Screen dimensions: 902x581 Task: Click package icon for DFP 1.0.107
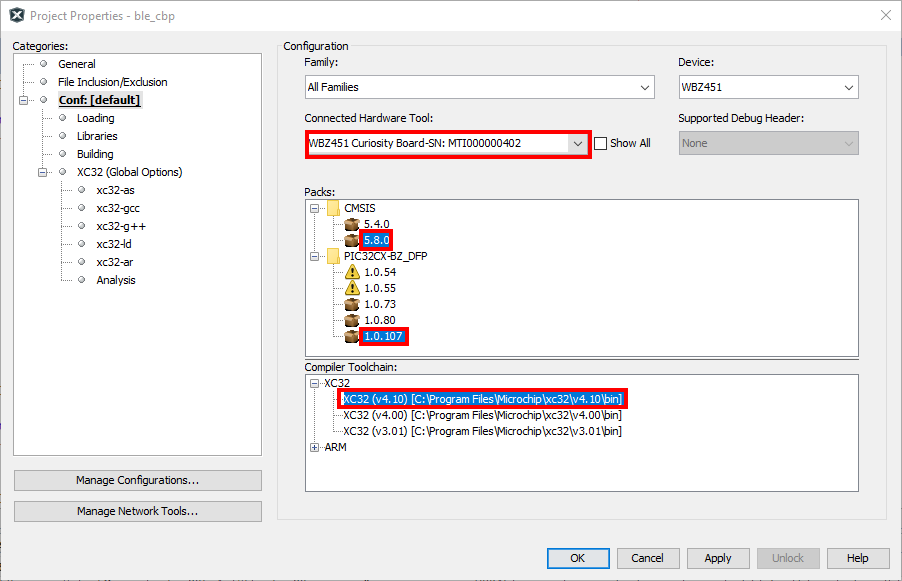tap(352, 337)
